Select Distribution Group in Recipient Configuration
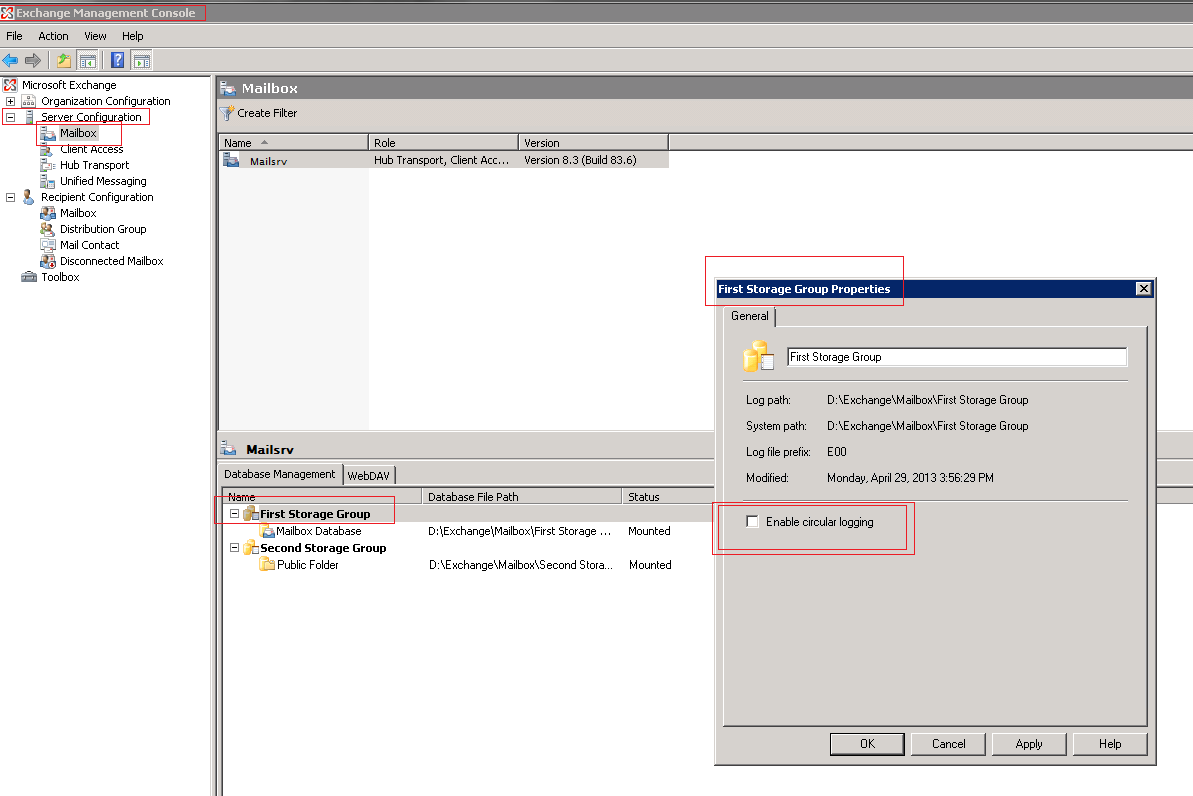The height and width of the screenshot is (796, 1193). pos(102,229)
